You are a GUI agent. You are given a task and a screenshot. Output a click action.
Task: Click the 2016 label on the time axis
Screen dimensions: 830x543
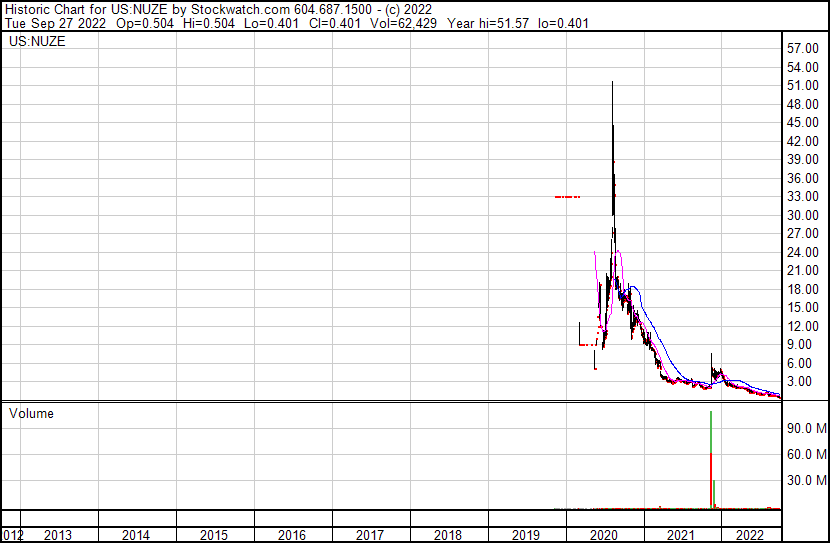292,535
